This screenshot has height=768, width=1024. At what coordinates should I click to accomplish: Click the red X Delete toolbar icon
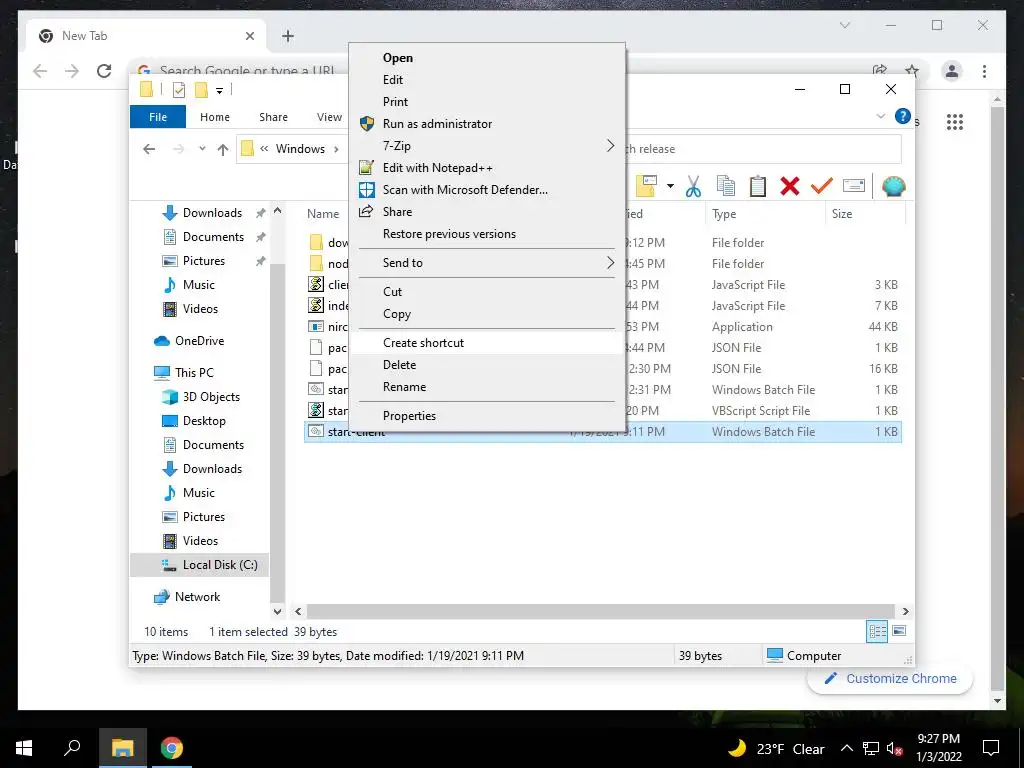coord(790,187)
